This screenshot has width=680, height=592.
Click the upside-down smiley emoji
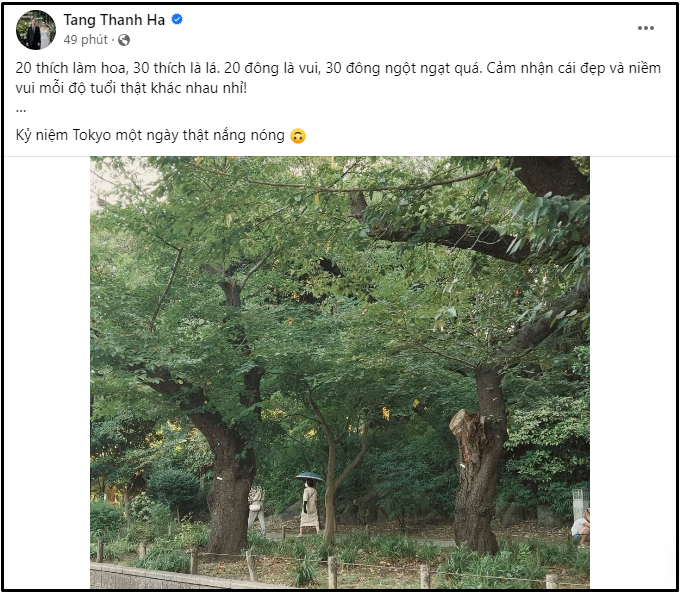tap(297, 136)
